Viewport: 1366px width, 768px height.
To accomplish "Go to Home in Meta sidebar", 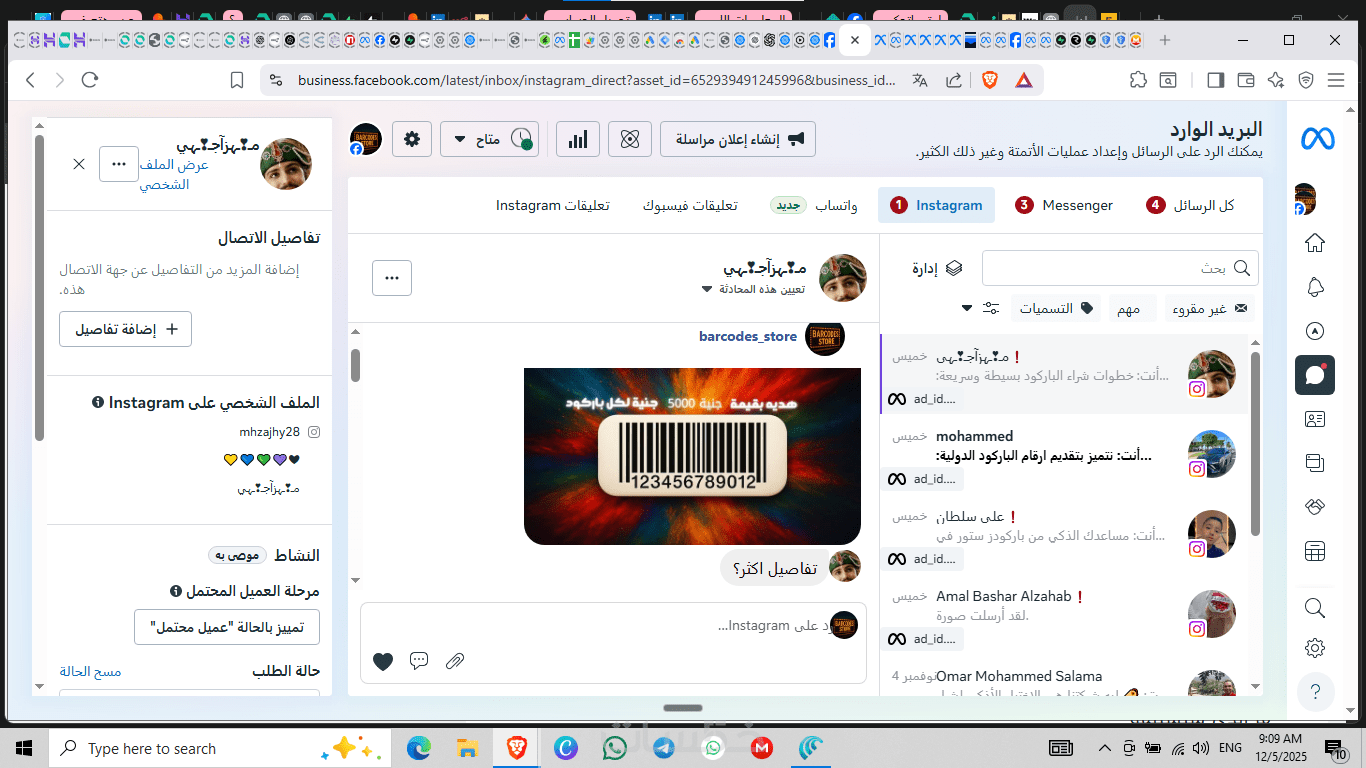I will pyautogui.click(x=1315, y=243).
